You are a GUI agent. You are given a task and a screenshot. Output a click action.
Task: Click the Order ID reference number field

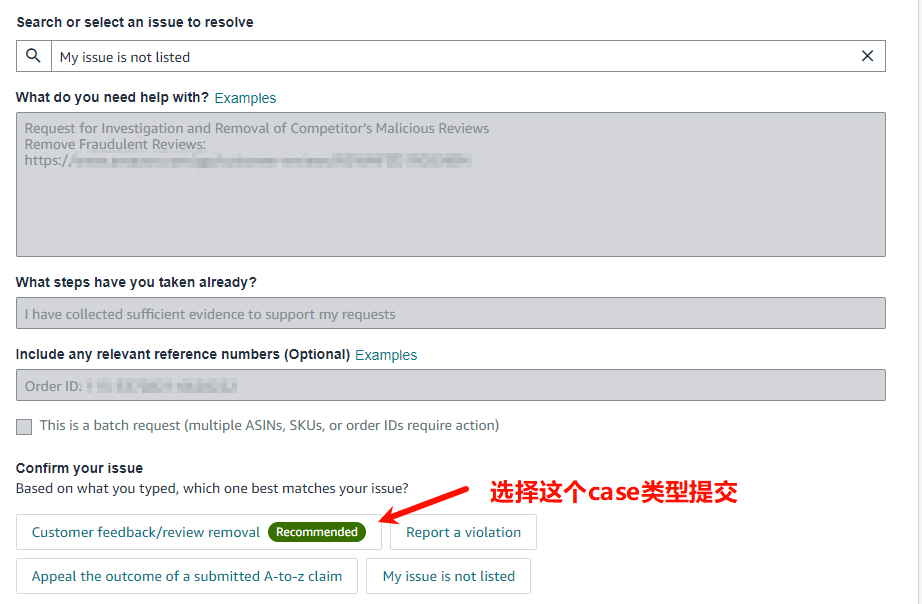tap(450, 386)
